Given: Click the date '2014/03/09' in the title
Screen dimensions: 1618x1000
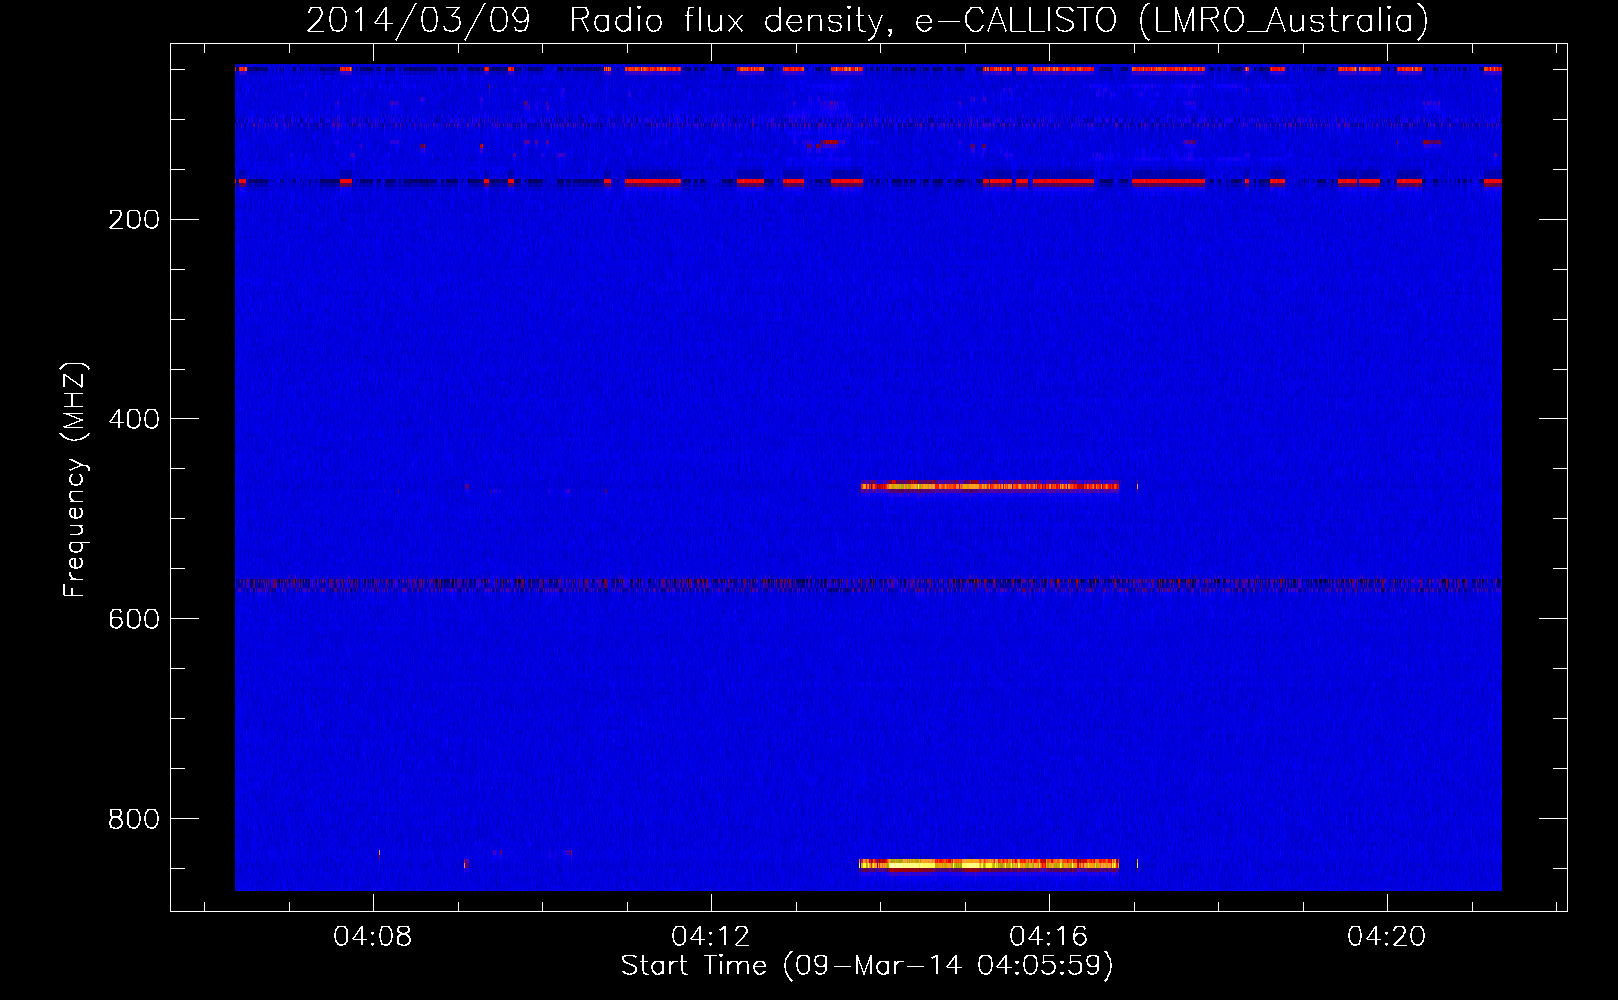Looking at the screenshot, I should 418,20.
